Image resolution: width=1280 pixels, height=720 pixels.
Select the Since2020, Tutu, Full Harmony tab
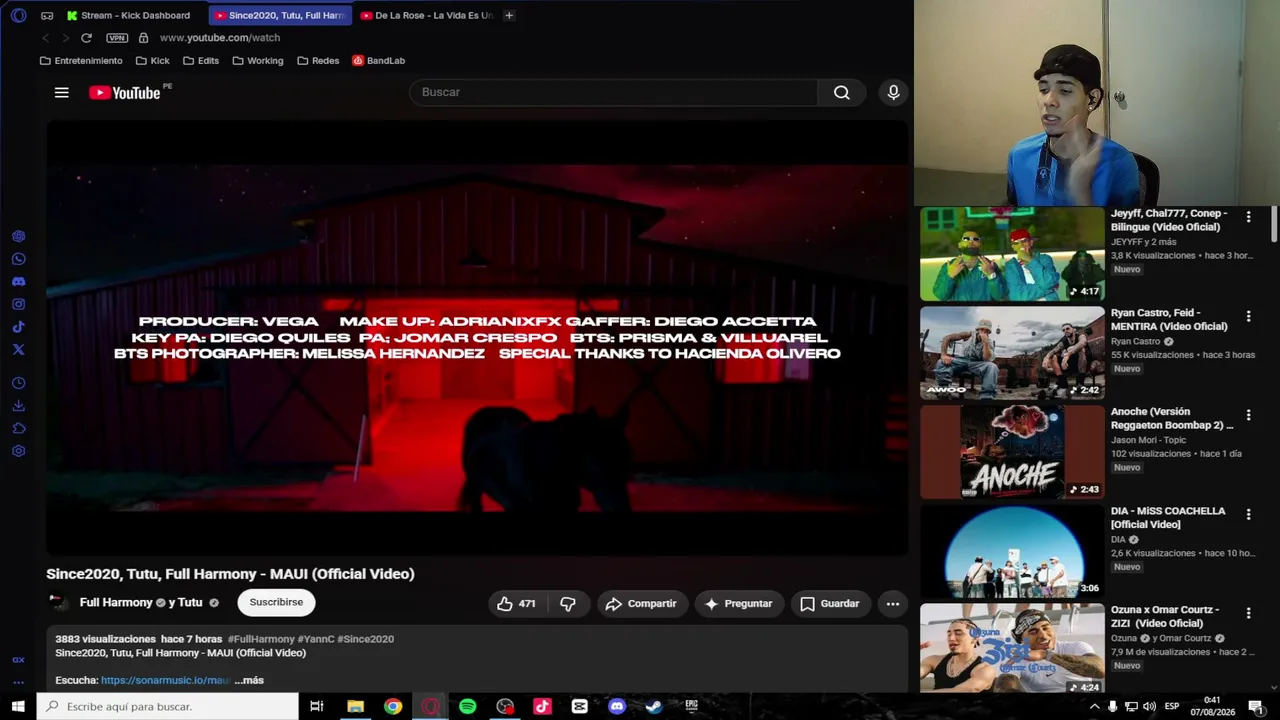pos(279,15)
